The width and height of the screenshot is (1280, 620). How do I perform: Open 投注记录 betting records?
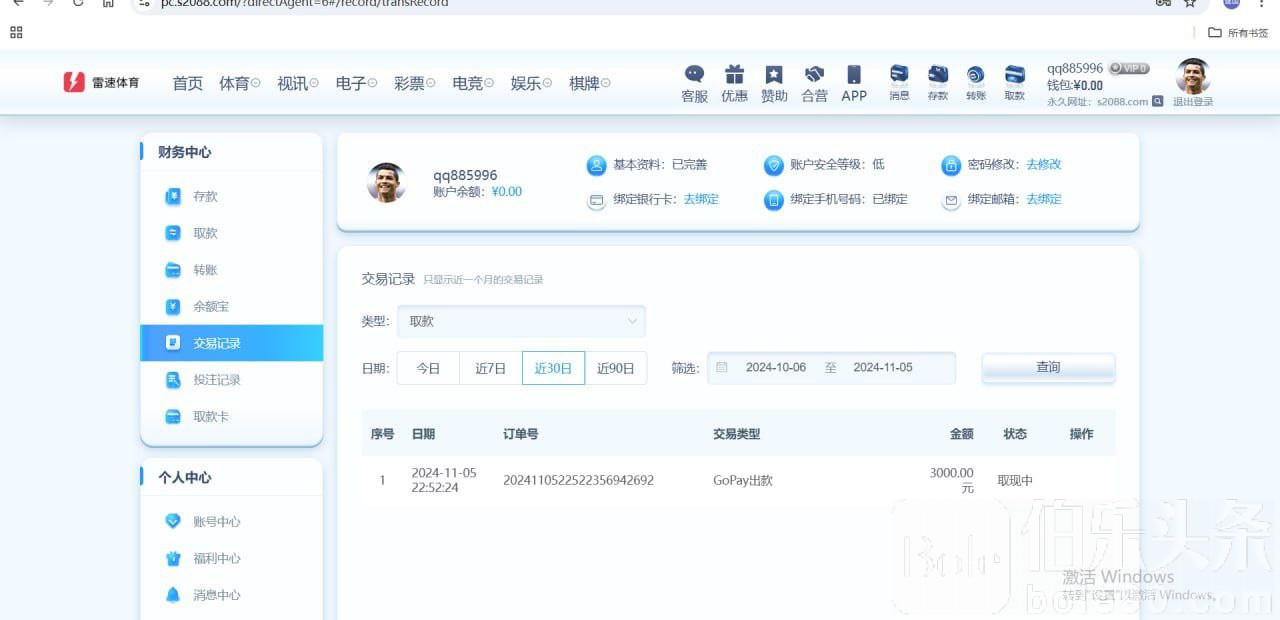[231, 380]
